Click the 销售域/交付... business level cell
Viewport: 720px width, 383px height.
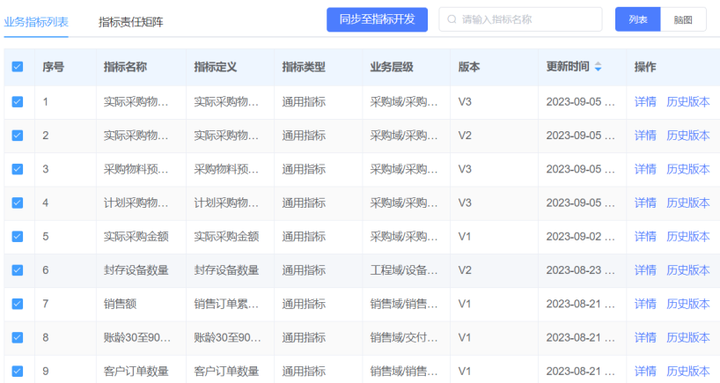(x=404, y=338)
